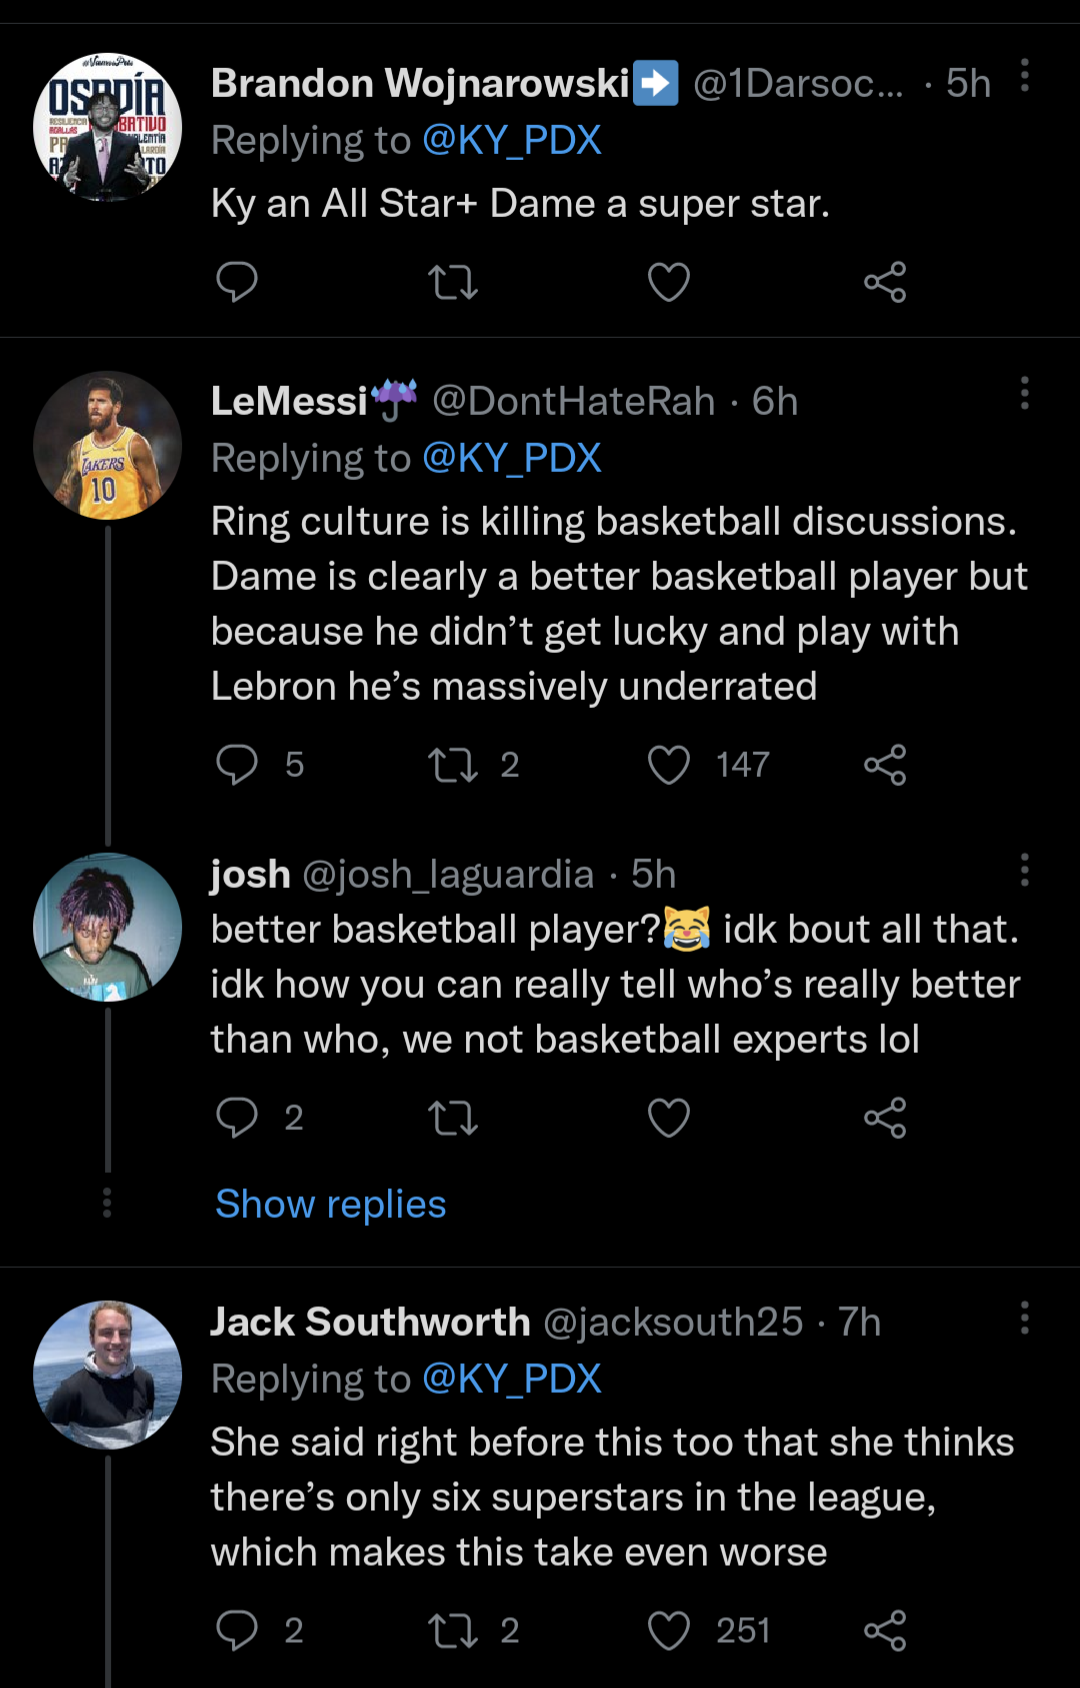This screenshot has height=1688, width=1080.
Task: Expand thread with Show replies
Action: coord(330,1204)
